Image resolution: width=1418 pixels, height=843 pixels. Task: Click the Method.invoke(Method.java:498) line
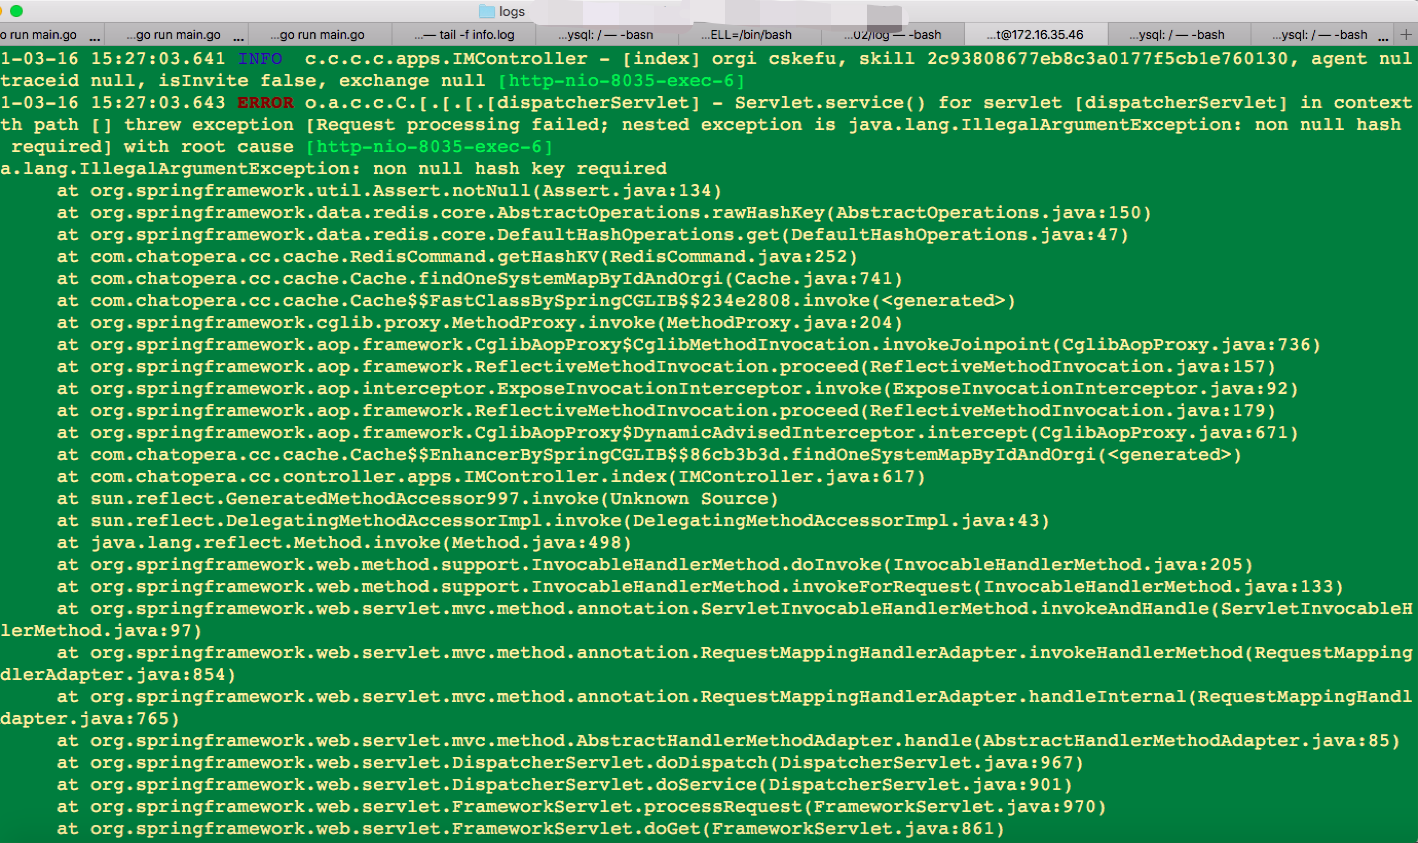(x=344, y=543)
